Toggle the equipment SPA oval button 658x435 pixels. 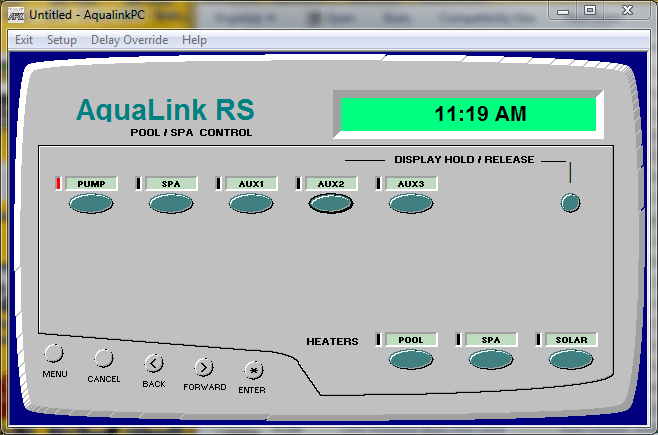click(171, 204)
